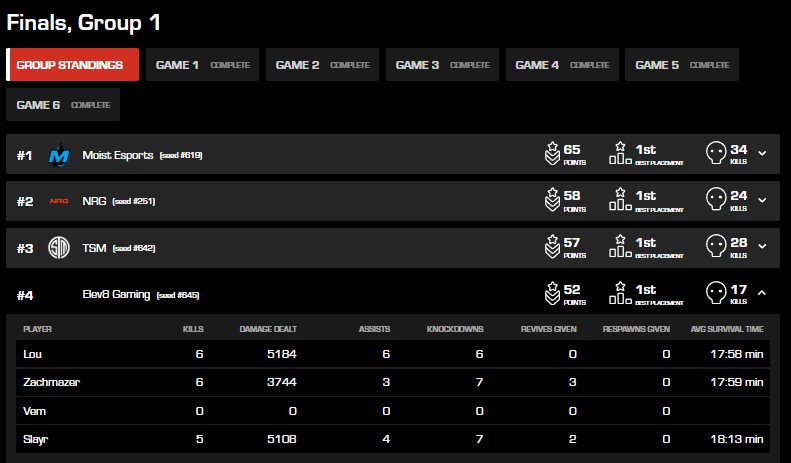Expand the NRG row chevron
Viewport: 791px width, 463px height.
pyautogui.click(x=762, y=200)
